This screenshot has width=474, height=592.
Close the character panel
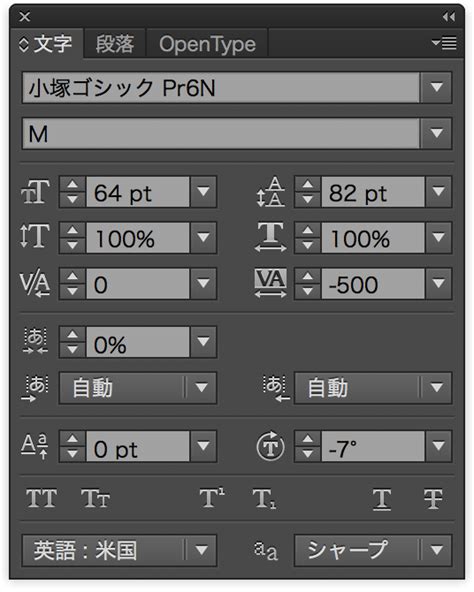pyautogui.click(x=25, y=17)
